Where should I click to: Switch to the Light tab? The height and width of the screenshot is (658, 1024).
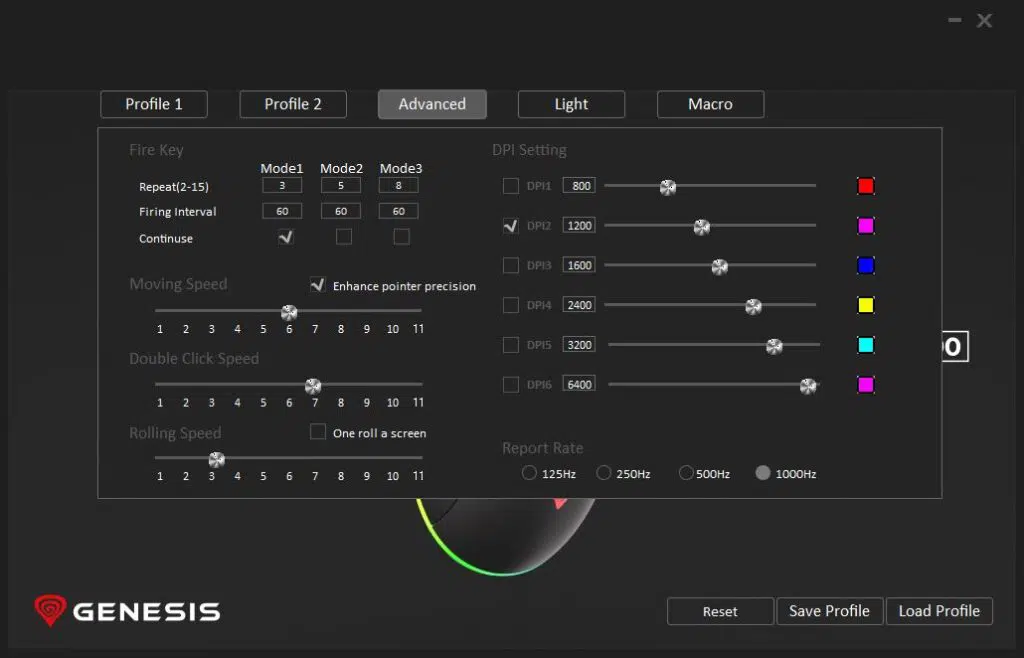click(571, 104)
